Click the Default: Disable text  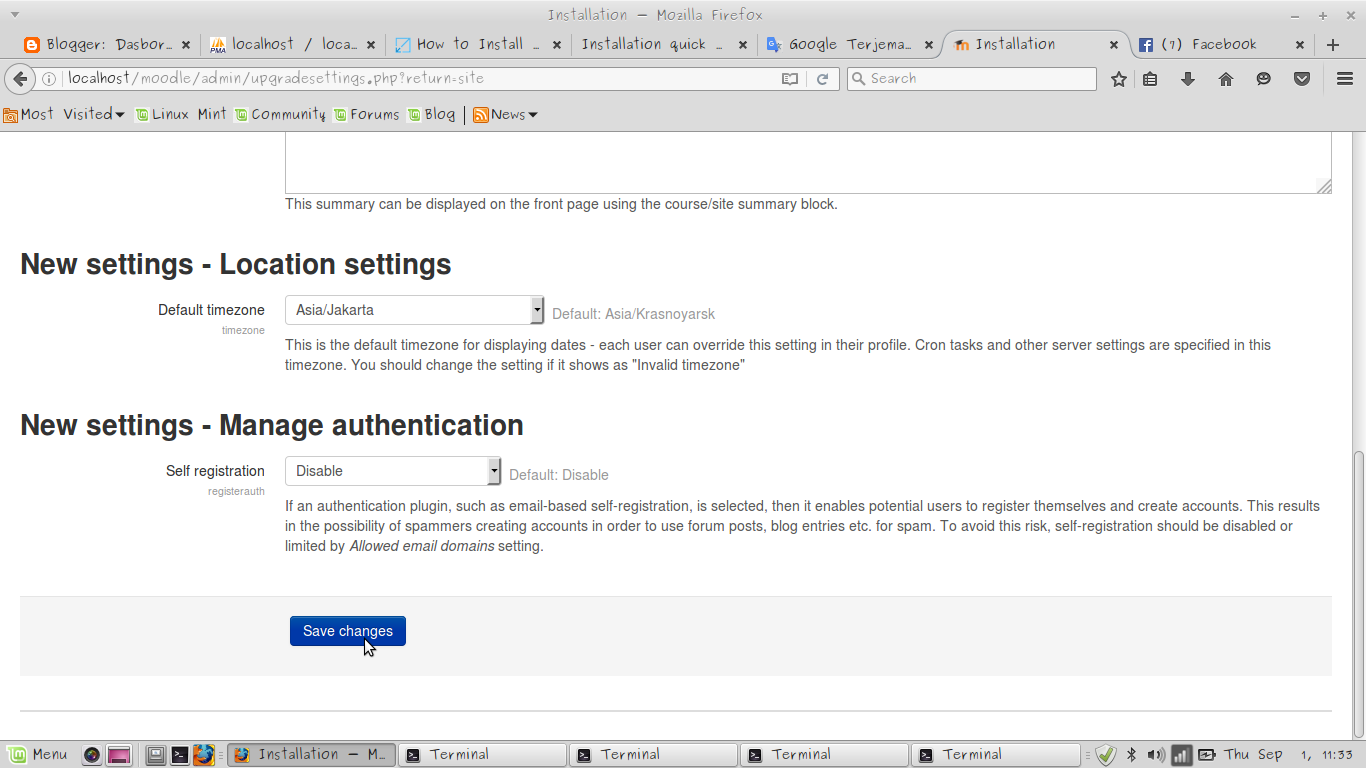click(x=559, y=475)
